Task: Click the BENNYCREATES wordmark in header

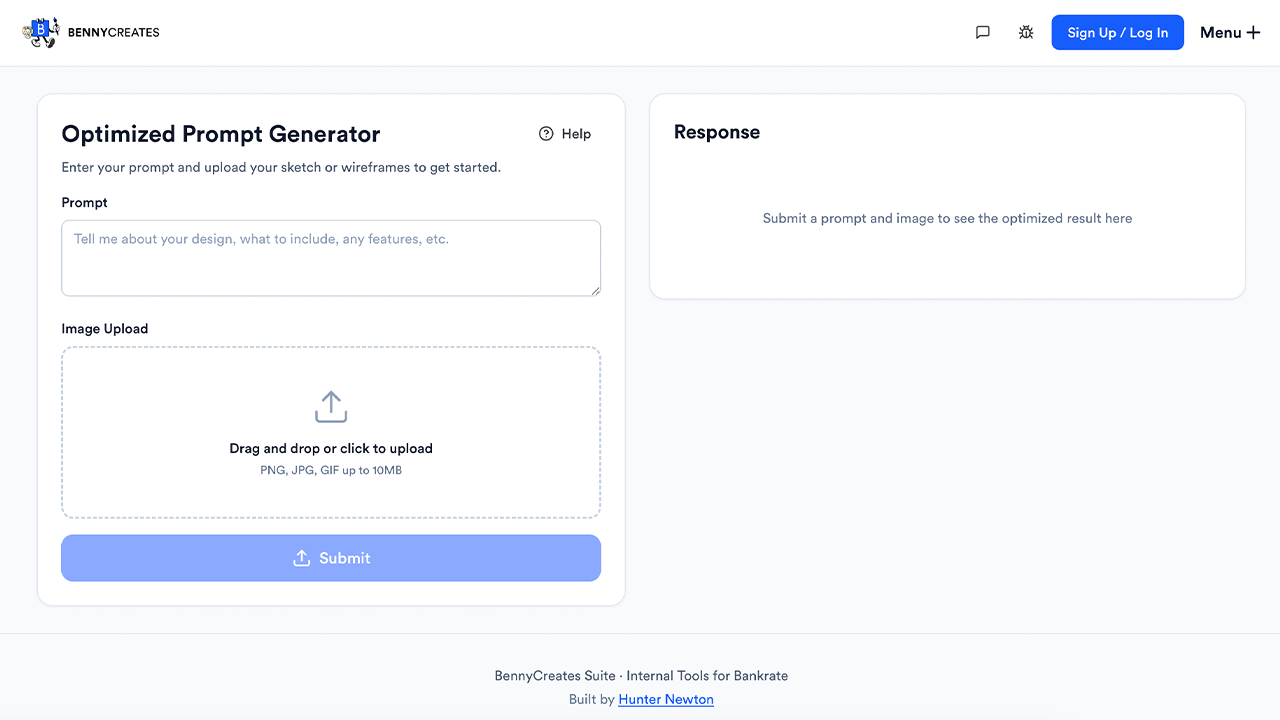Action: coord(113,33)
